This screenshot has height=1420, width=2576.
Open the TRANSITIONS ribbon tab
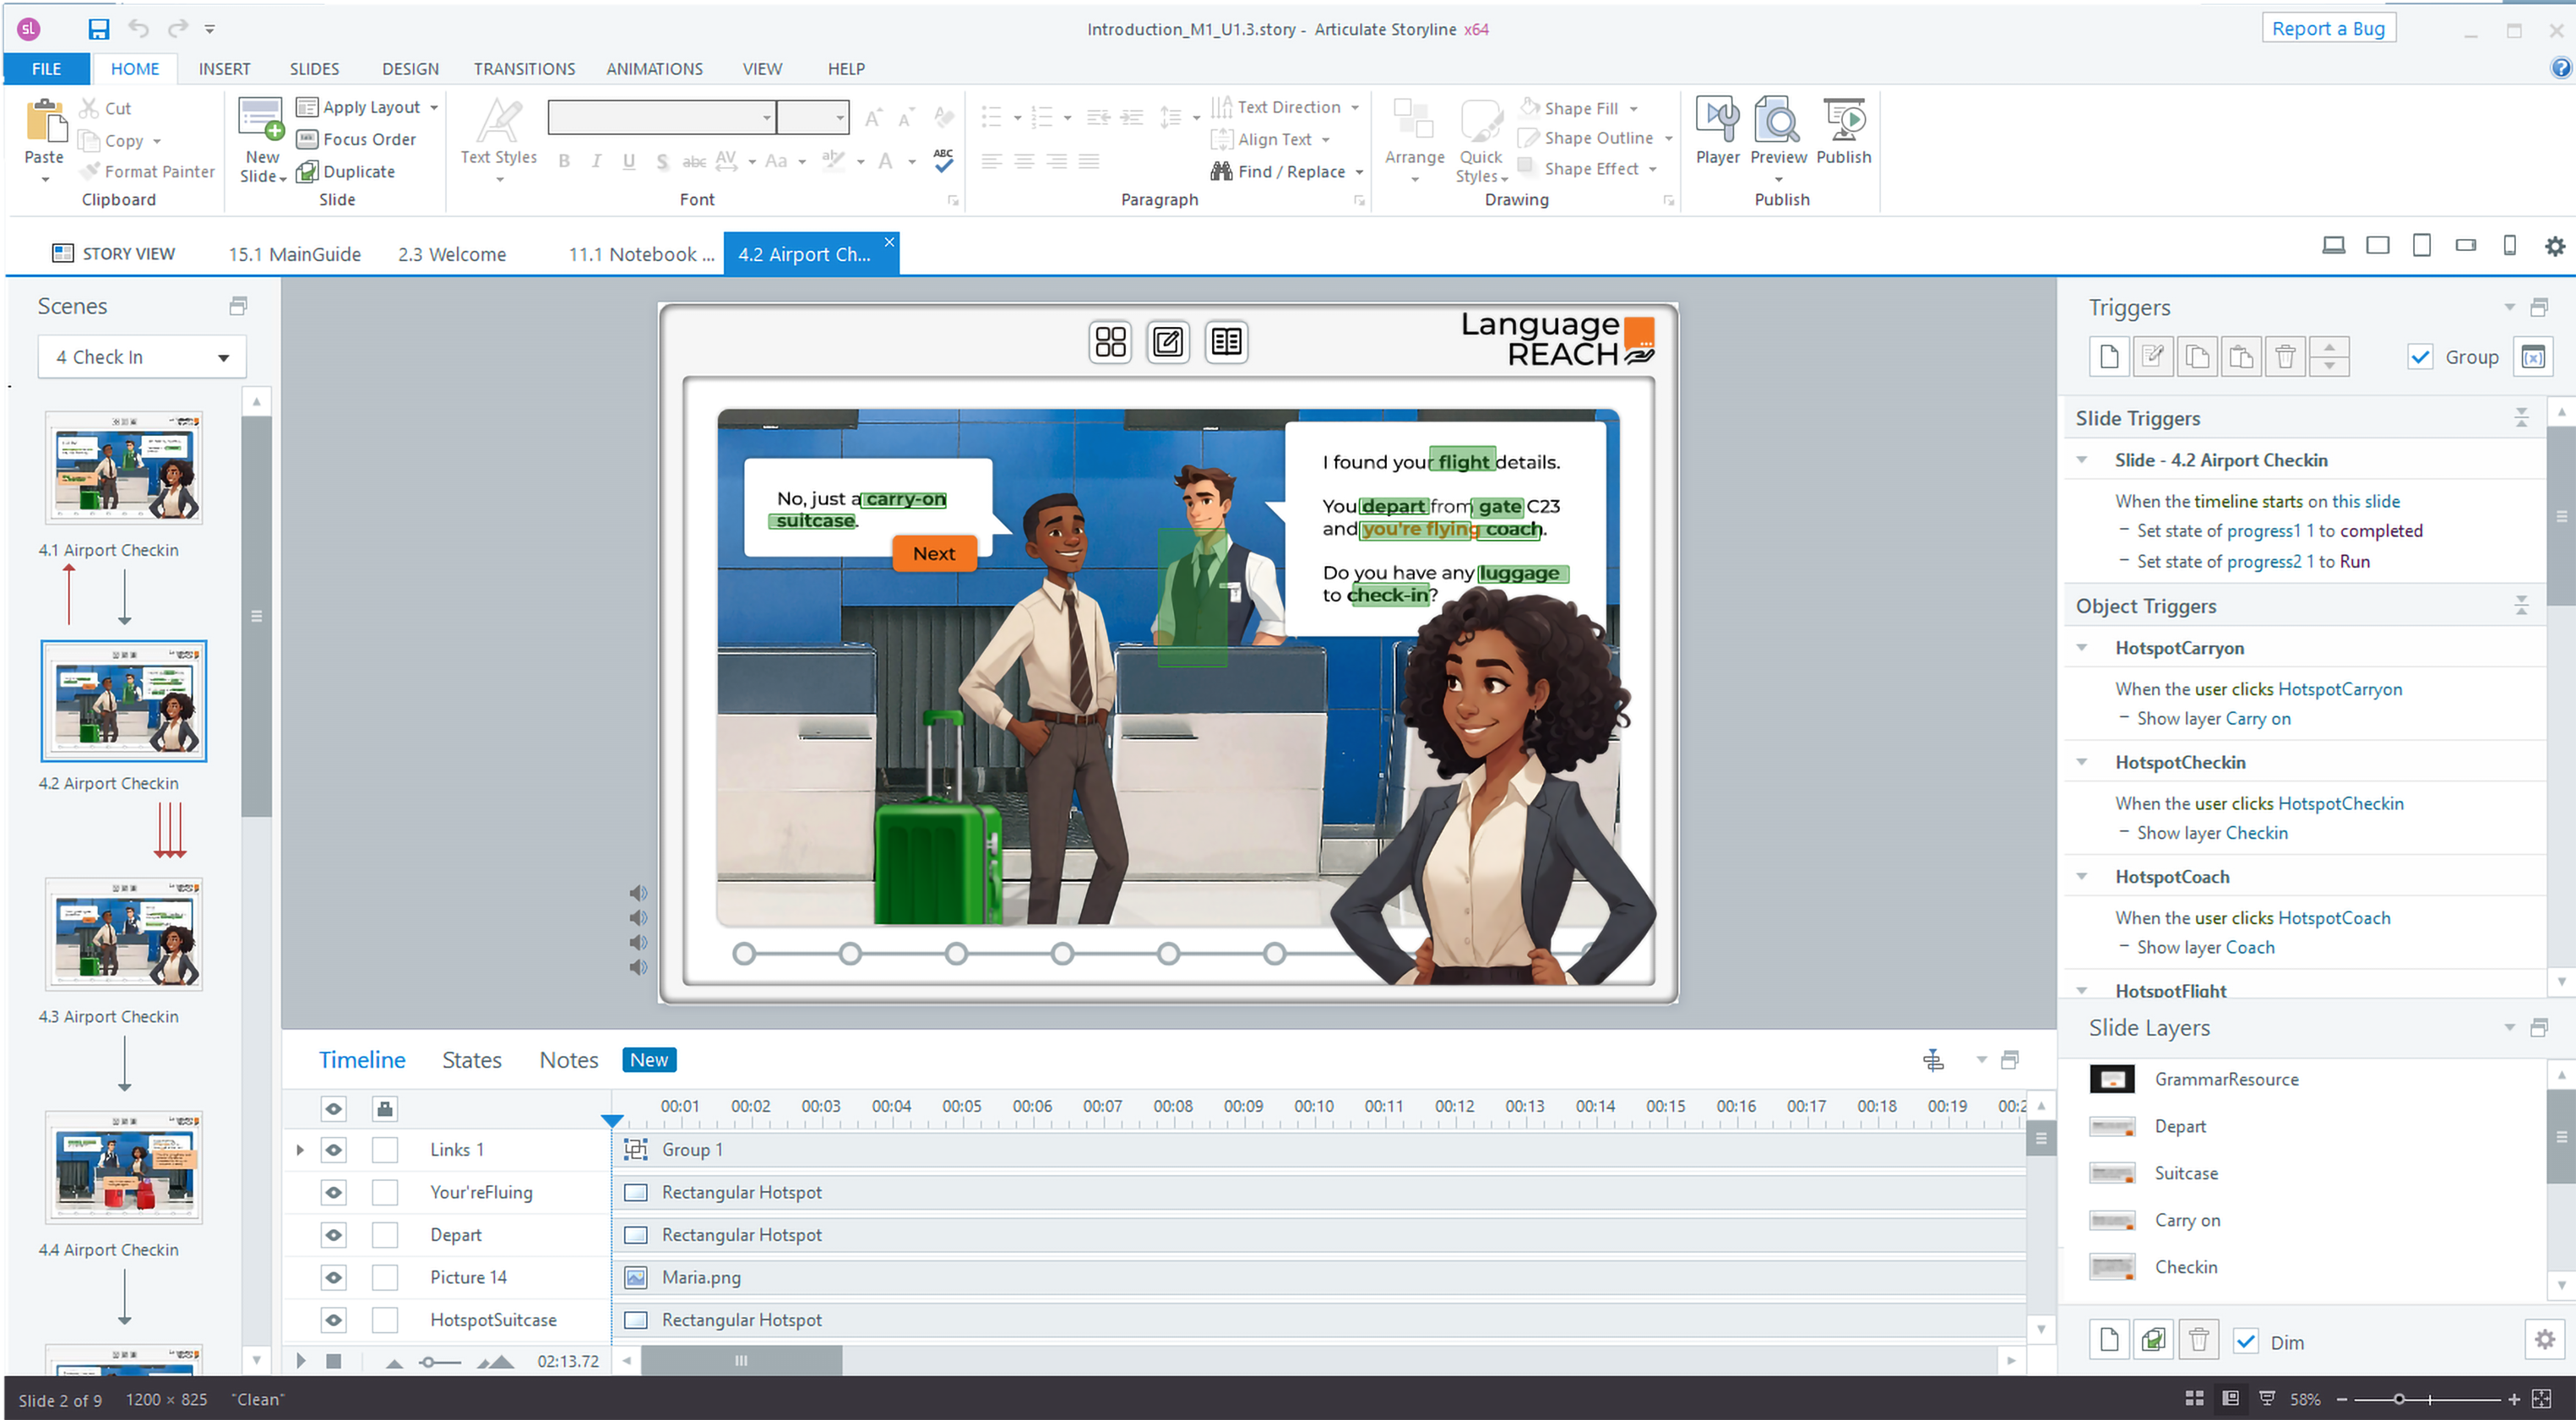coord(524,69)
